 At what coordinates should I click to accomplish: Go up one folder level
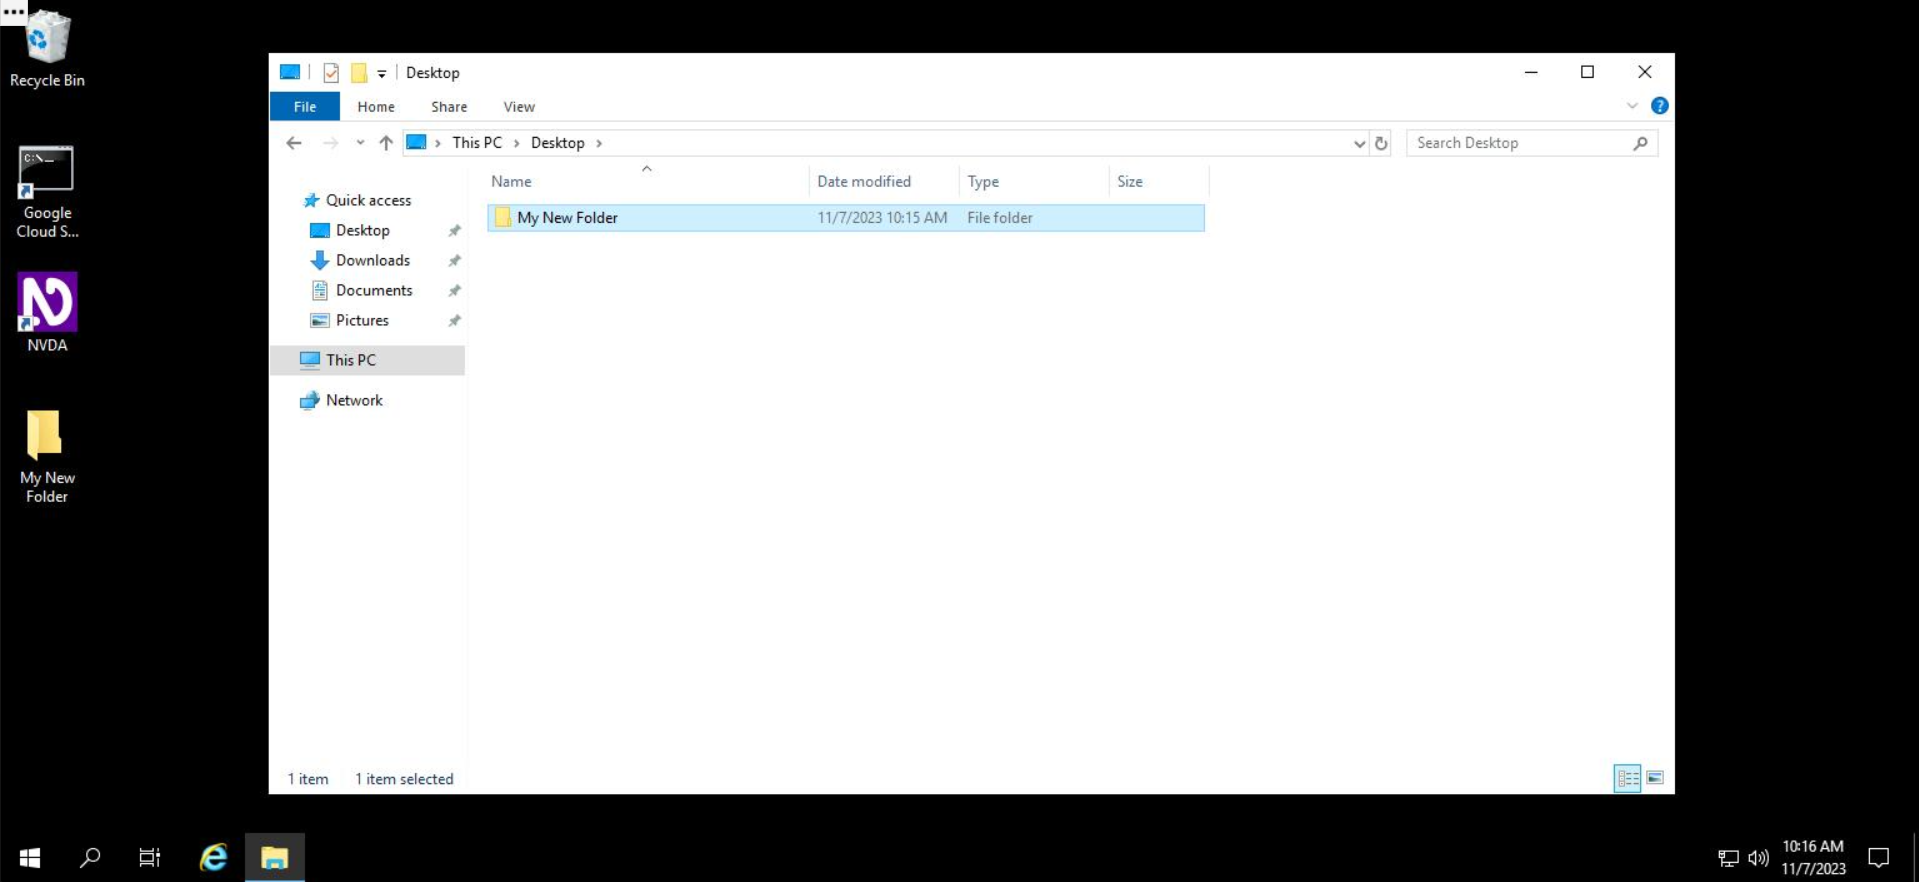386,143
